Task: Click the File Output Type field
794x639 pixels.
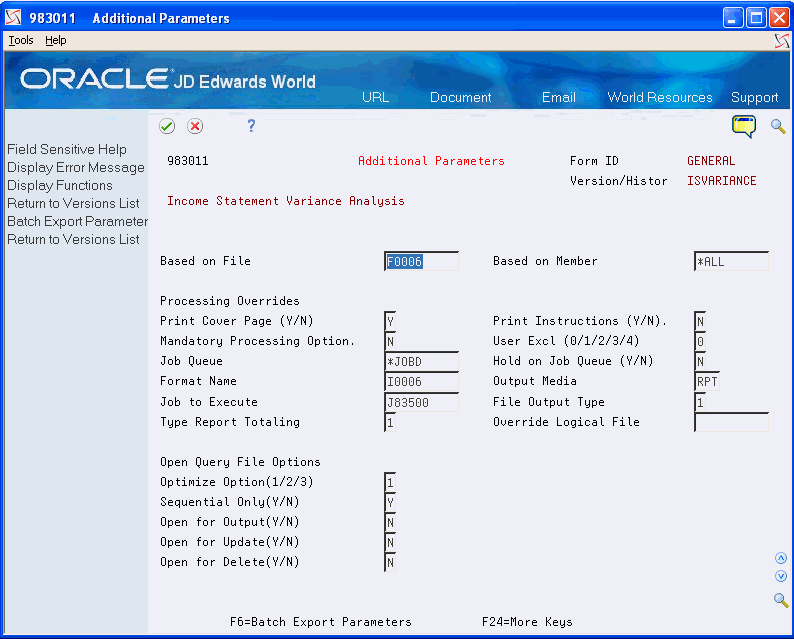Action: point(700,402)
